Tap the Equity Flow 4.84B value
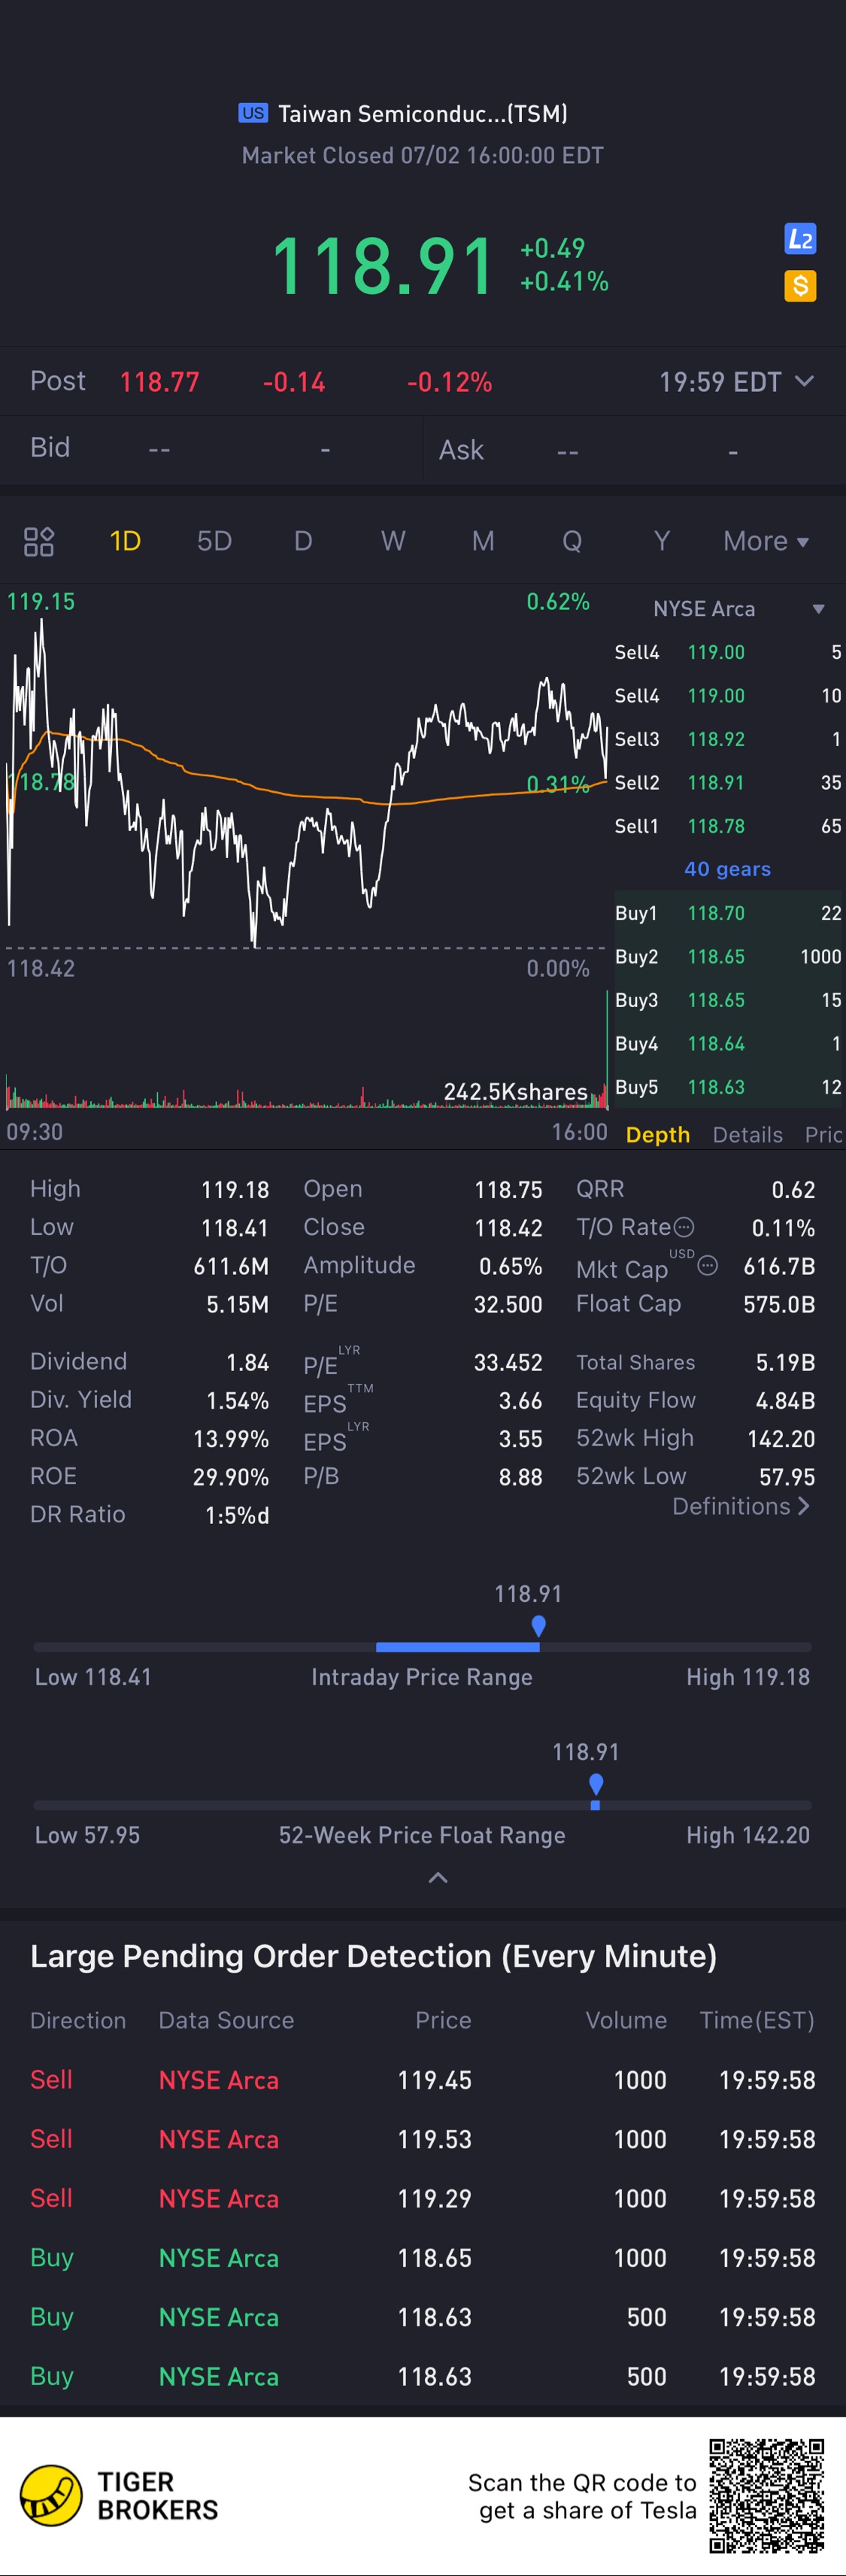Screen dimensions: 846x2576 [x=785, y=1400]
